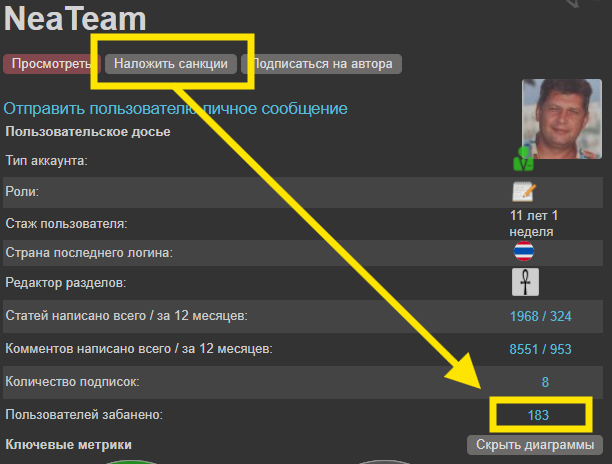Click the ankh section editor icon
612x464 pixels.
(x=524, y=283)
